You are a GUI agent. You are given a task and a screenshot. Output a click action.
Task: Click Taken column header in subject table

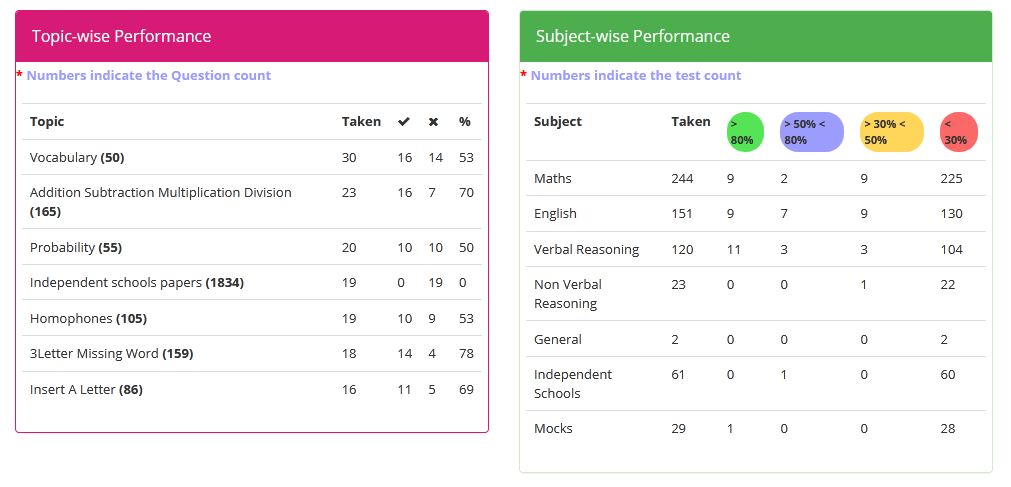point(691,121)
